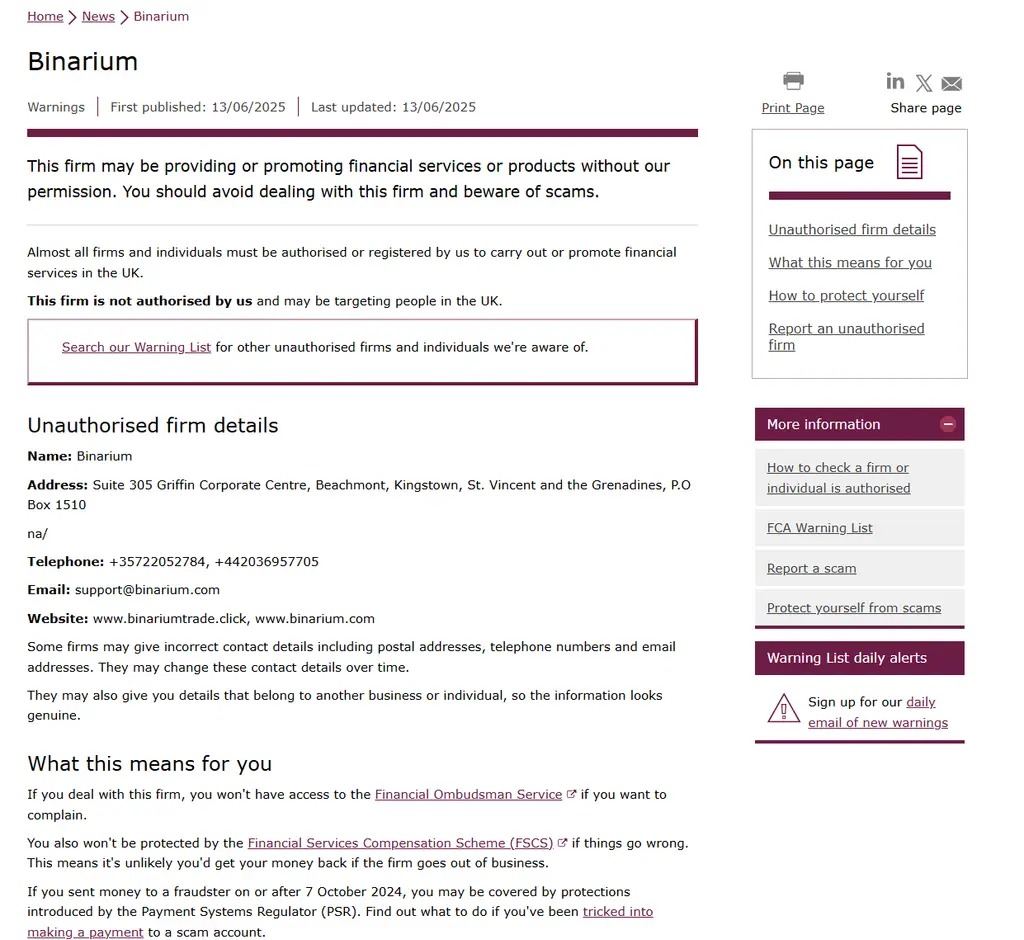This screenshot has width=1024, height=940.
Task: Share page via X icon
Action: click(923, 83)
